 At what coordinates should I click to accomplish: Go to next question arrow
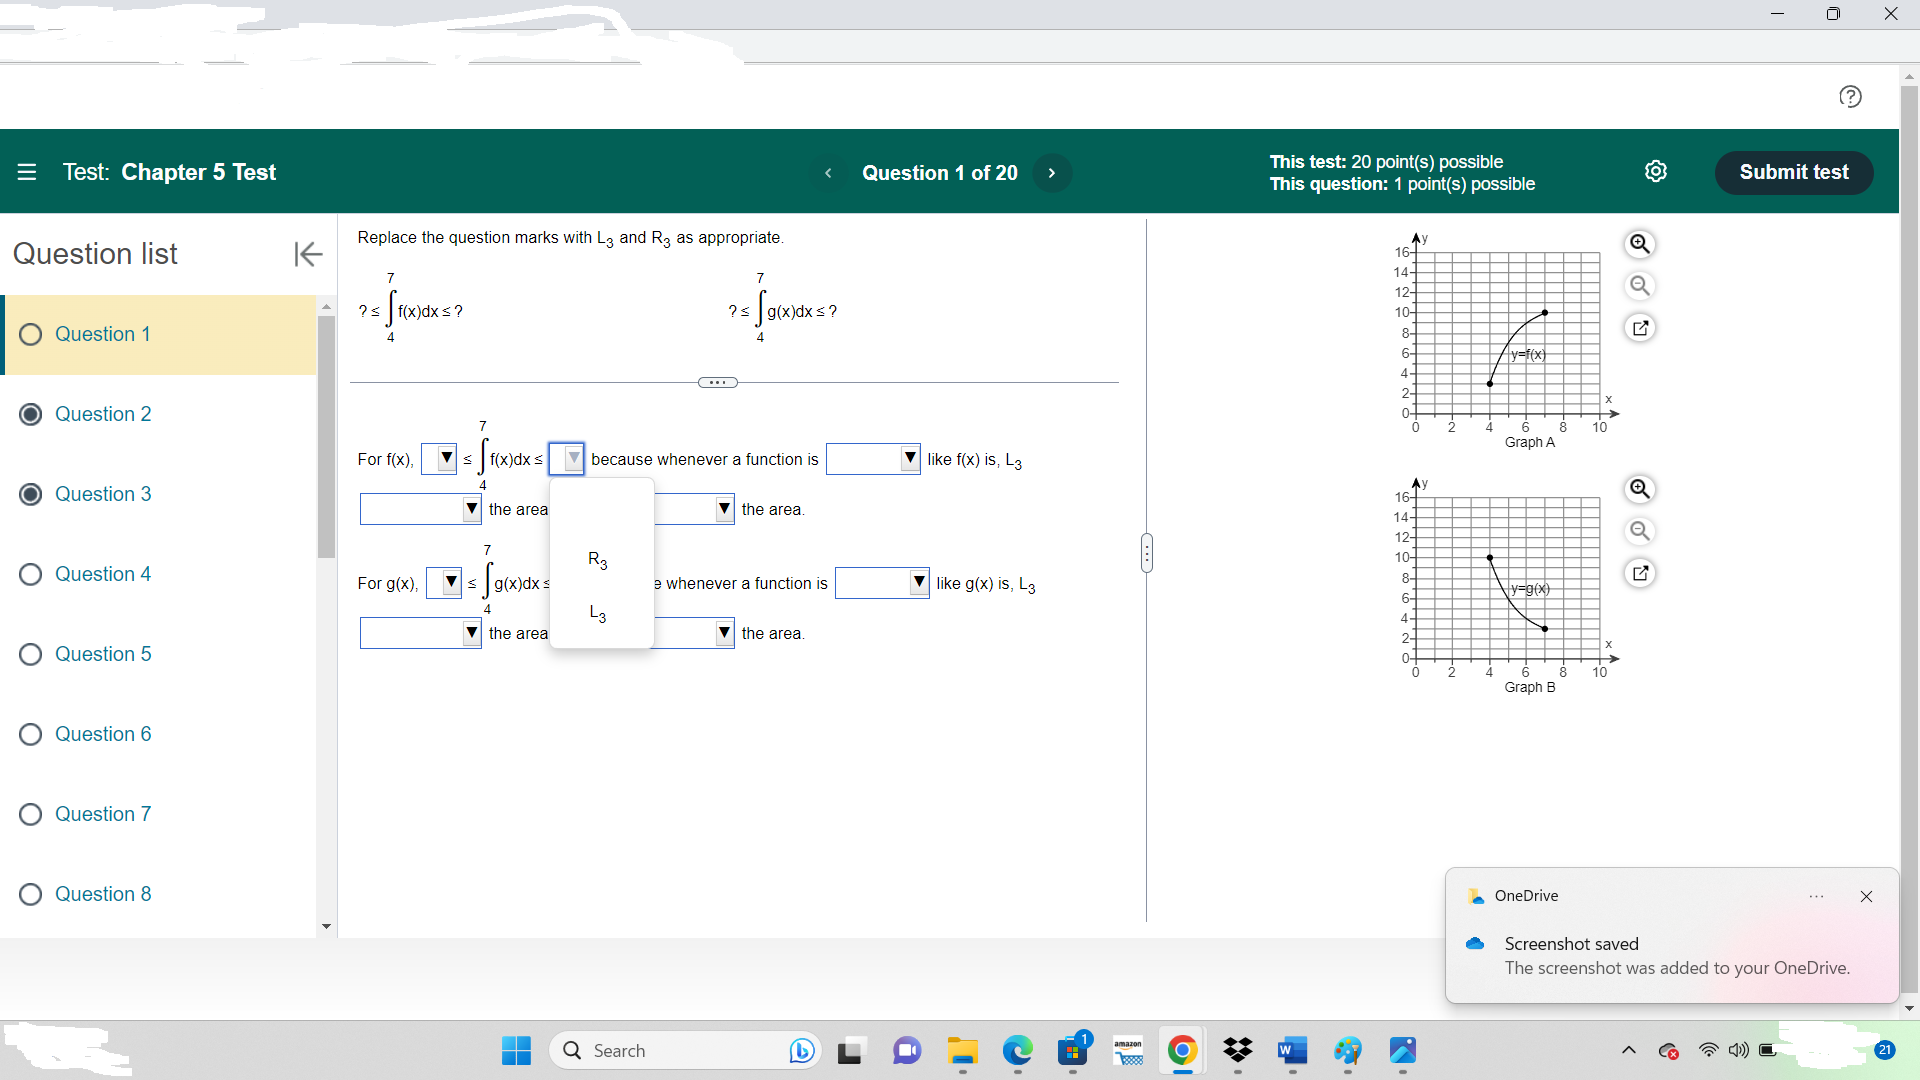[x=1051, y=173]
